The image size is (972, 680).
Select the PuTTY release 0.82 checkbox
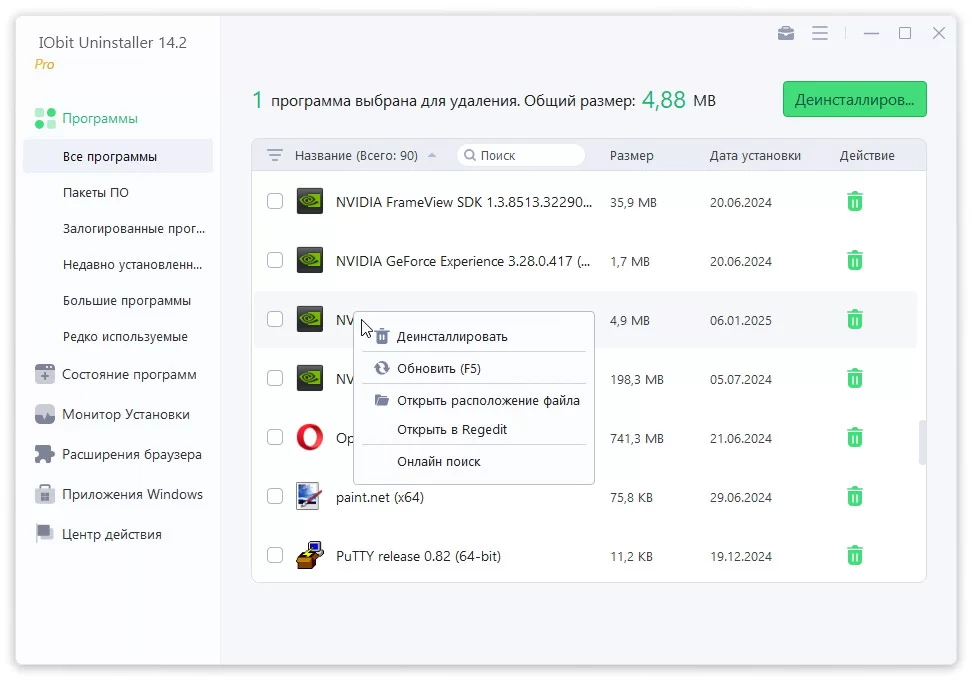click(275, 555)
